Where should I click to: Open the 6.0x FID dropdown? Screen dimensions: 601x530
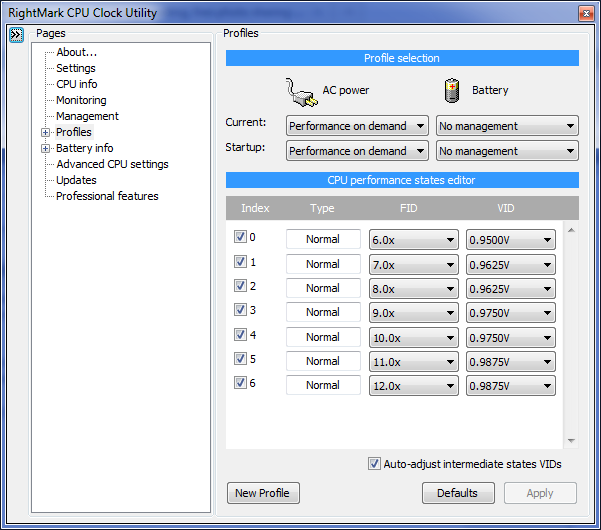tap(414, 240)
